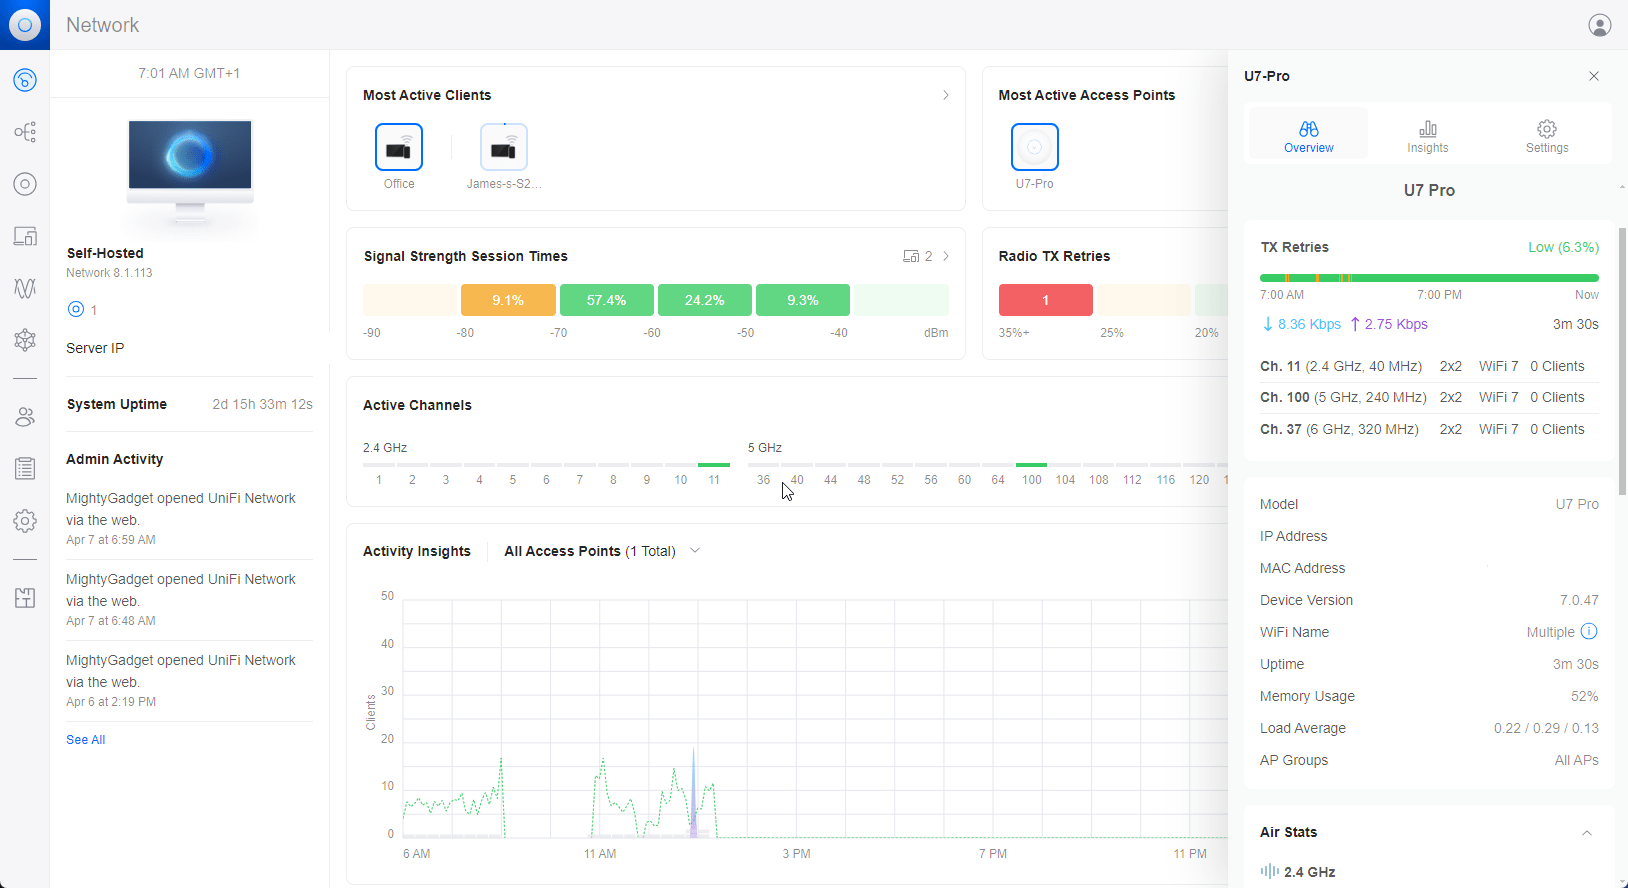
Task: Switch to the Insights tab in U7-Pro panel
Action: pyautogui.click(x=1427, y=136)
